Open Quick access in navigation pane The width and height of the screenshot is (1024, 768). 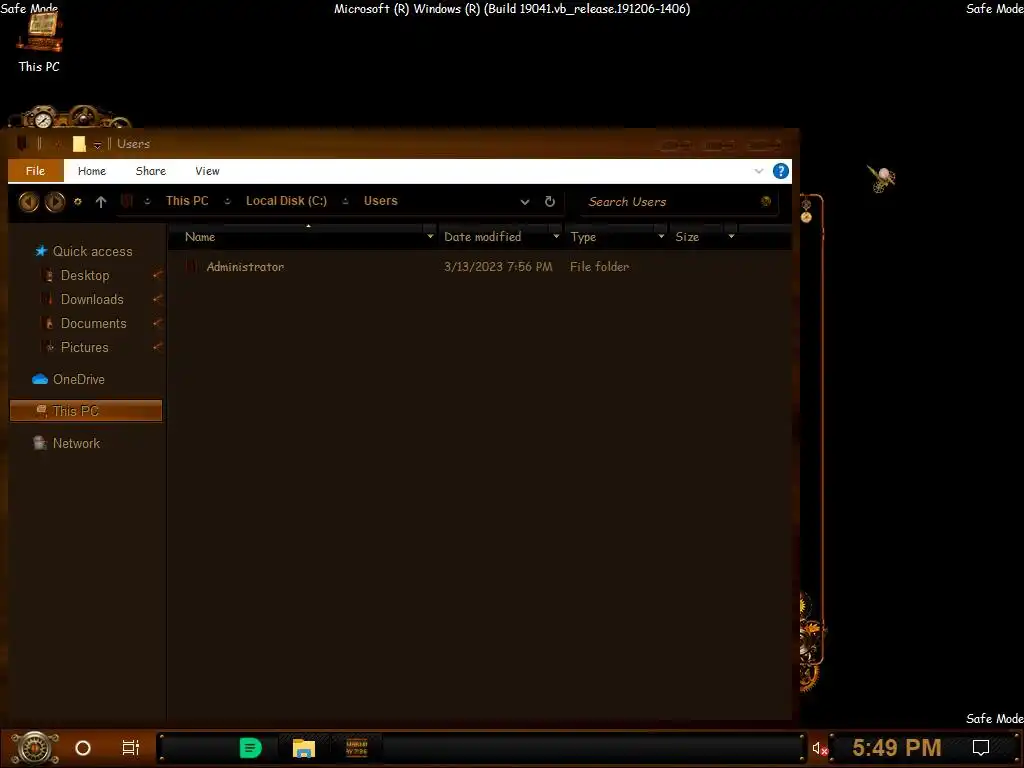(92, 251)
